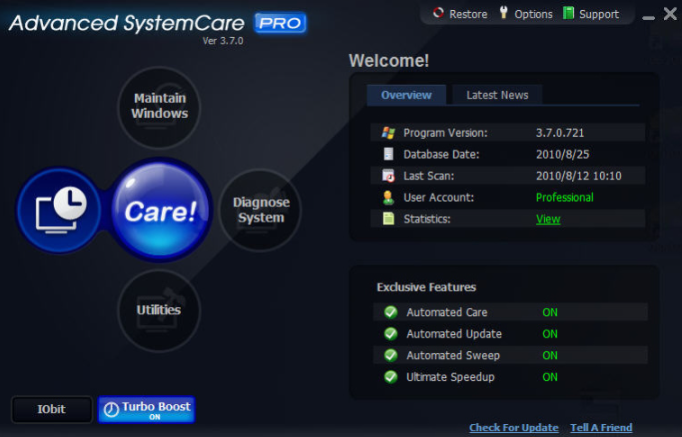
Task: Toggle Automated Update ON status
Action: pyautogui.click(x=550, y=334)
